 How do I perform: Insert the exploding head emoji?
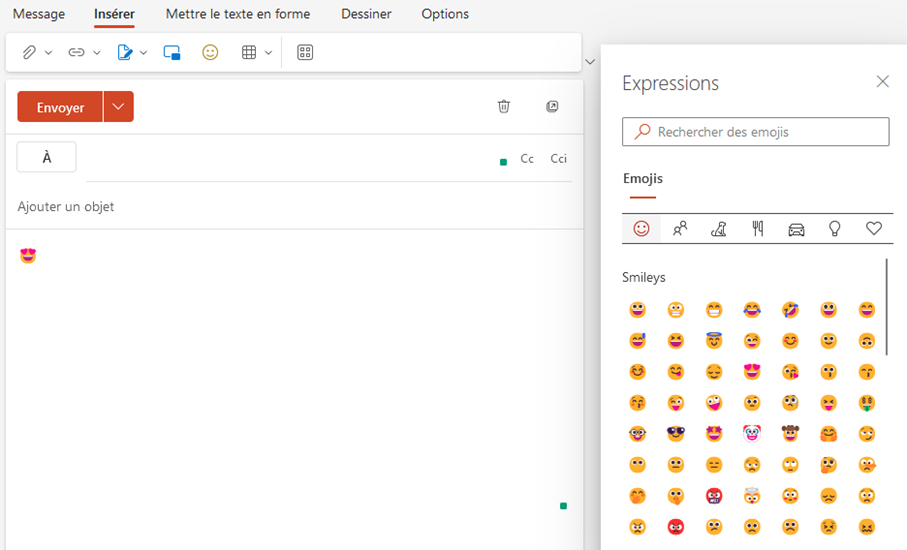coord(752,496)
